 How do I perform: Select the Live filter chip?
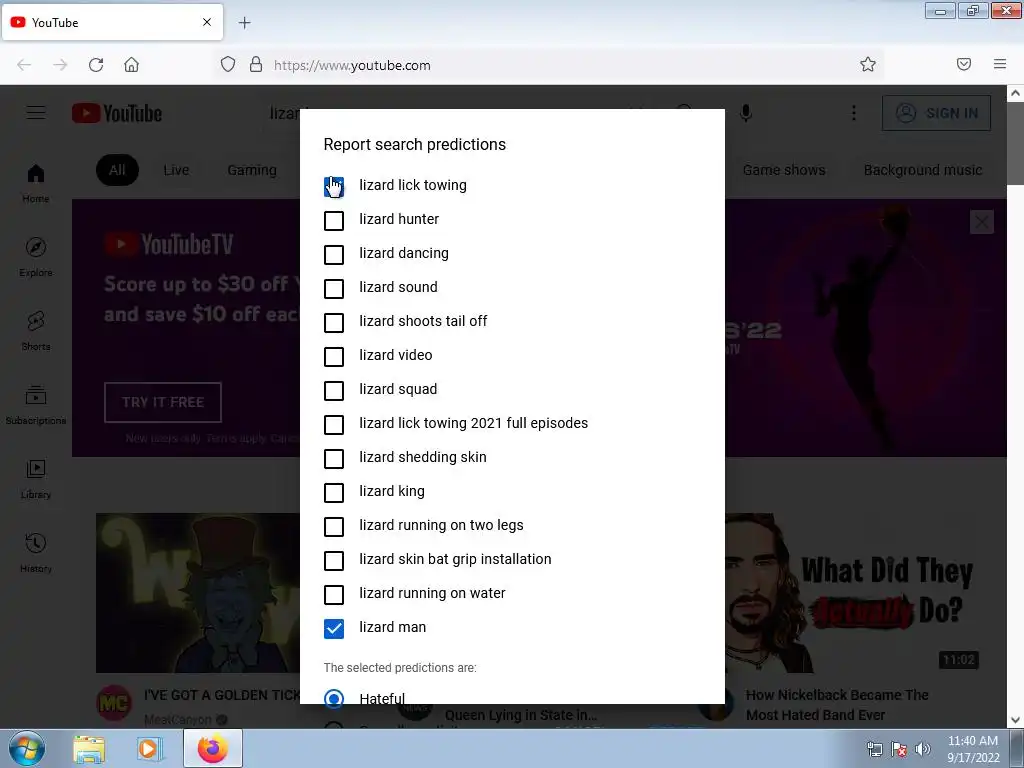[176, 170]
